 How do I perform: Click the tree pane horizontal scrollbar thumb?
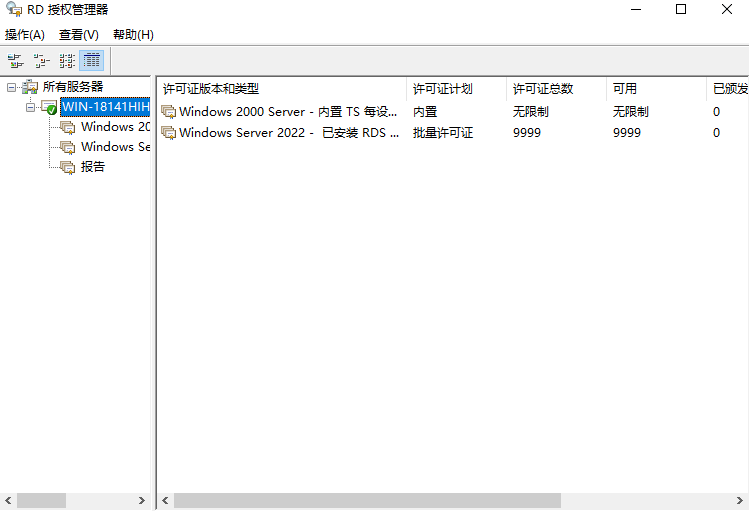click(x=42, y=500)
